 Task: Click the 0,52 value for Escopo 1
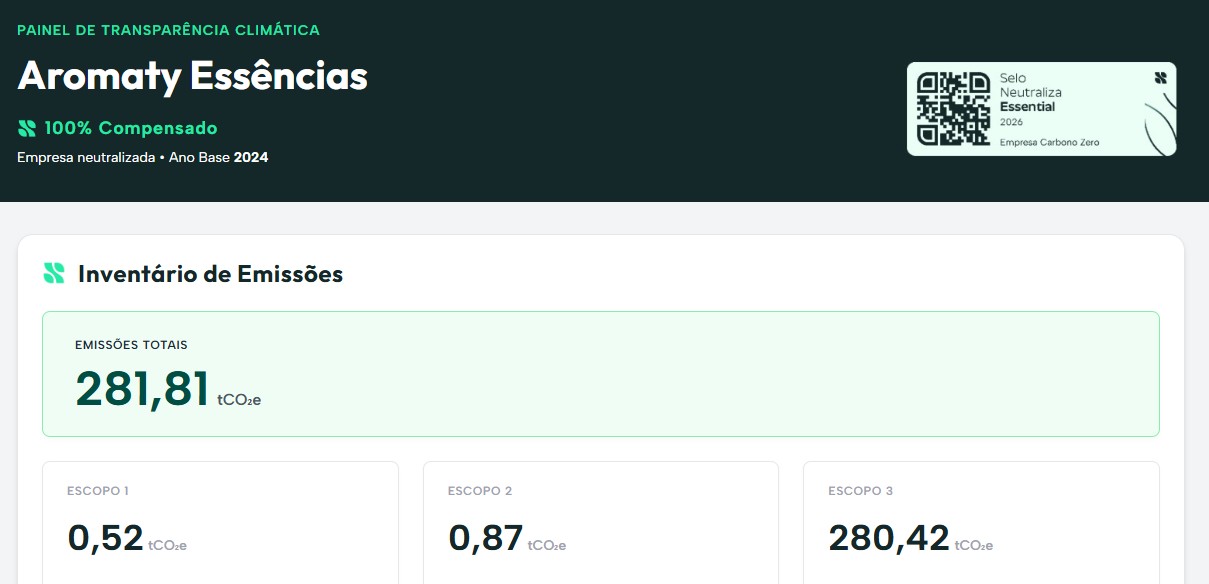pyautogui.click(x=106, y=538)
